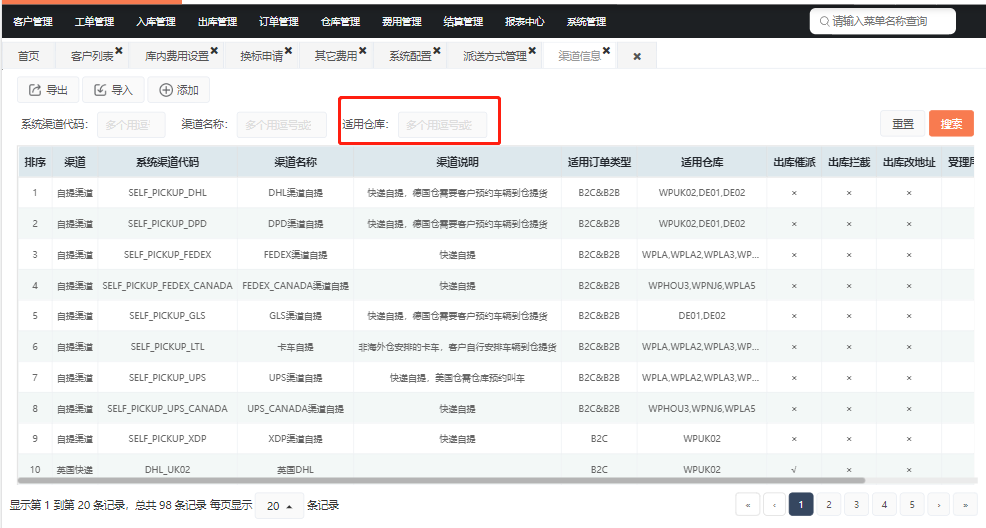
Task: Click the 导入 import button
Action: [113, 90]
